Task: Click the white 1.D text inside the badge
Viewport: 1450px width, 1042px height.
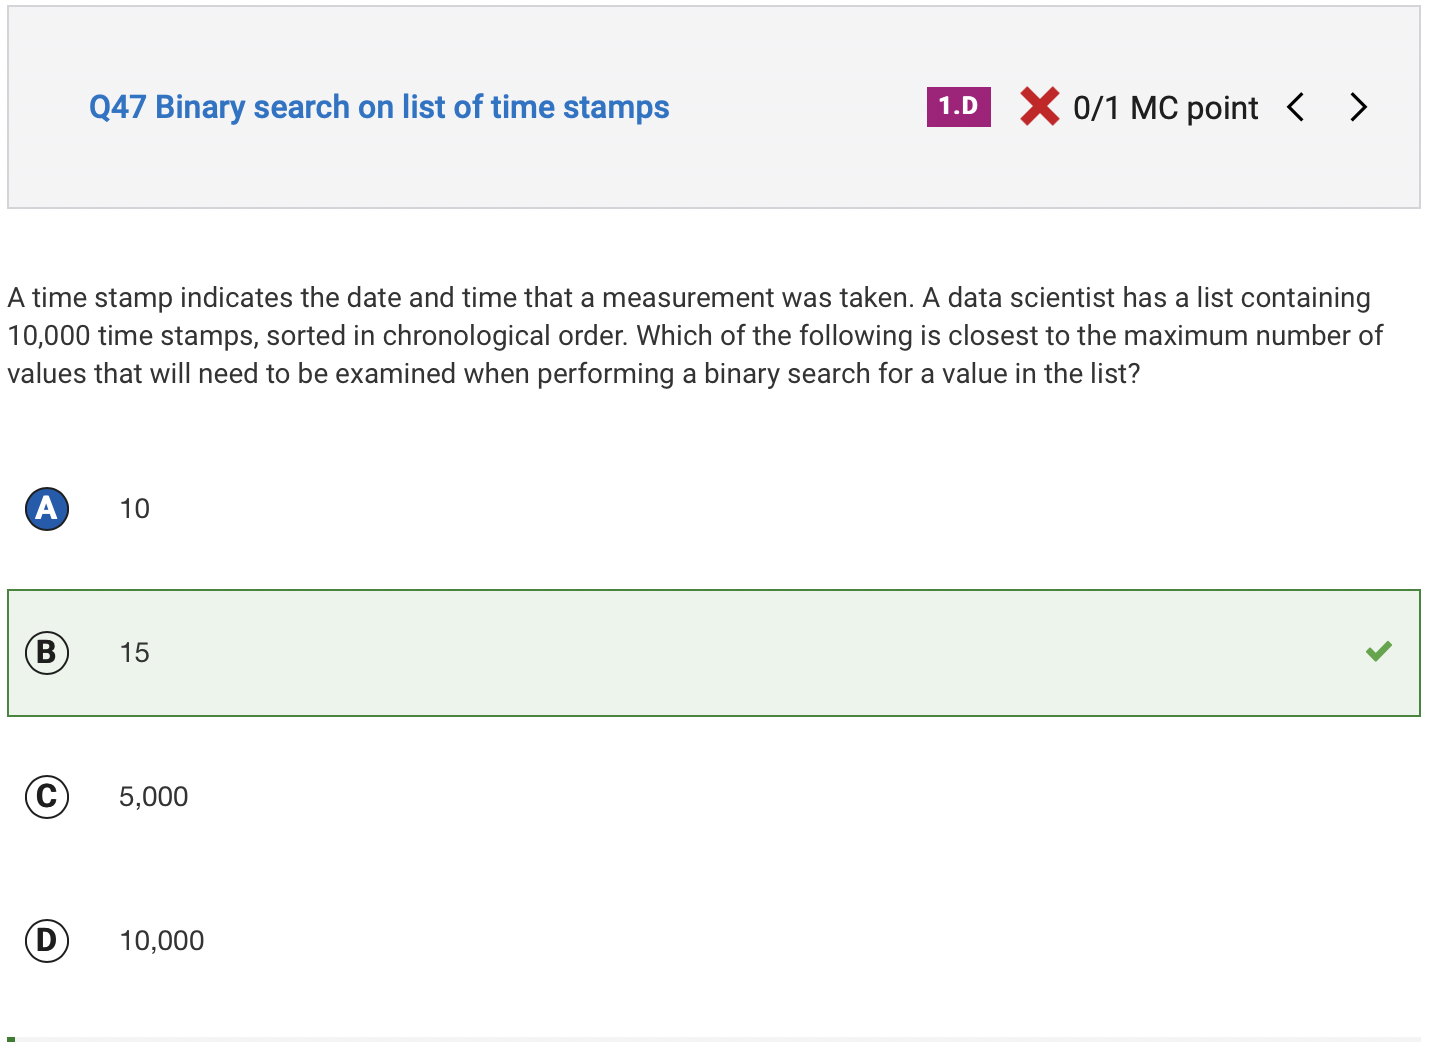Action: [958, 106]
